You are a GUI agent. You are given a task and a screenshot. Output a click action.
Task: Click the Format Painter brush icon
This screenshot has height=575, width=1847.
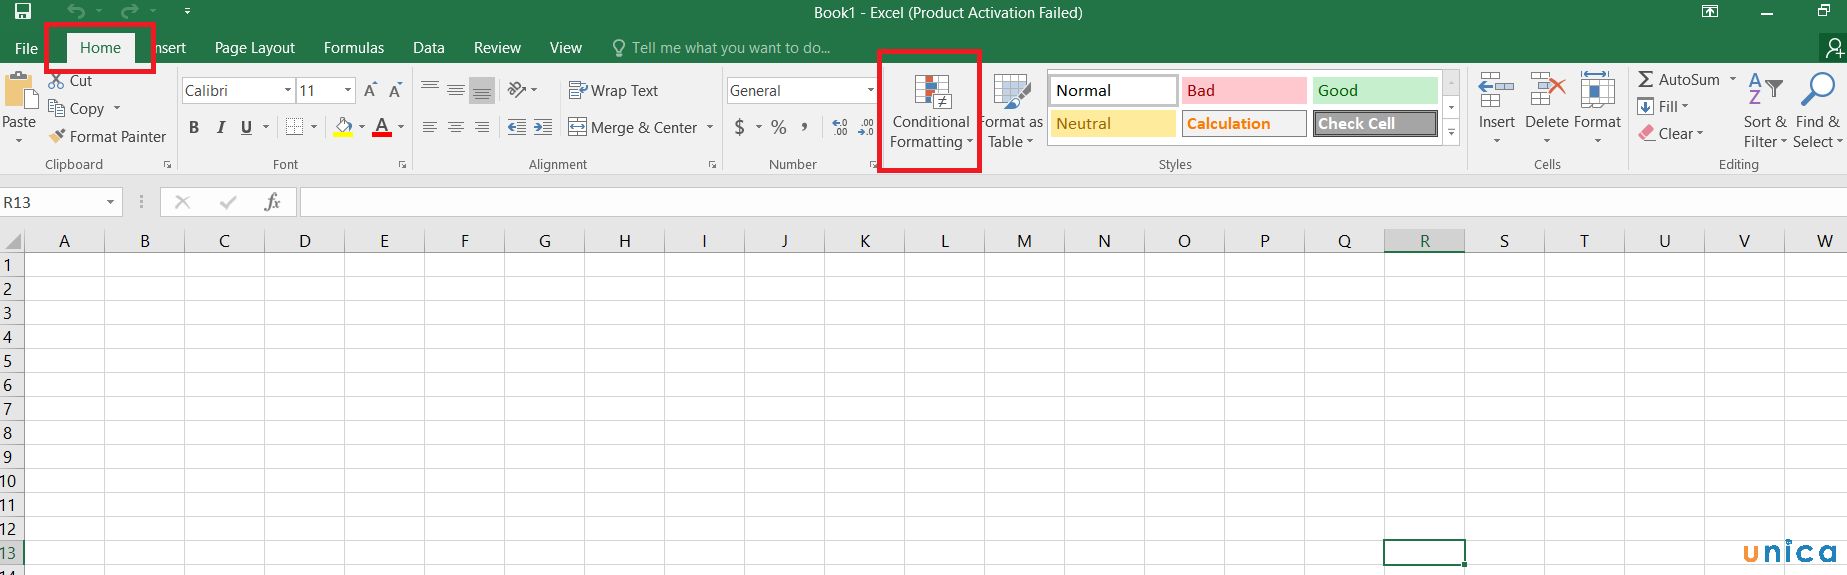click(x=58, y=136)
